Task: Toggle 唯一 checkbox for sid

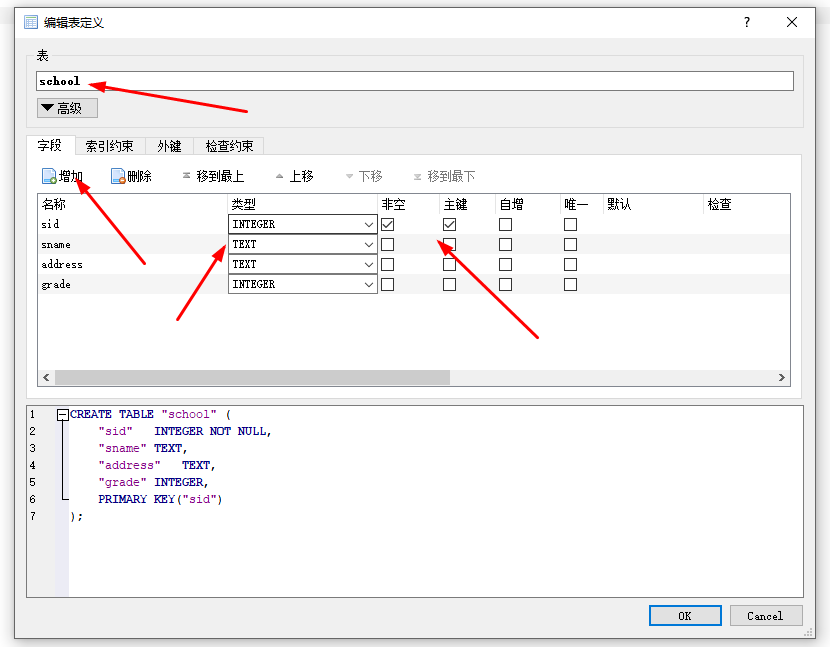Action: pos(570,224)
